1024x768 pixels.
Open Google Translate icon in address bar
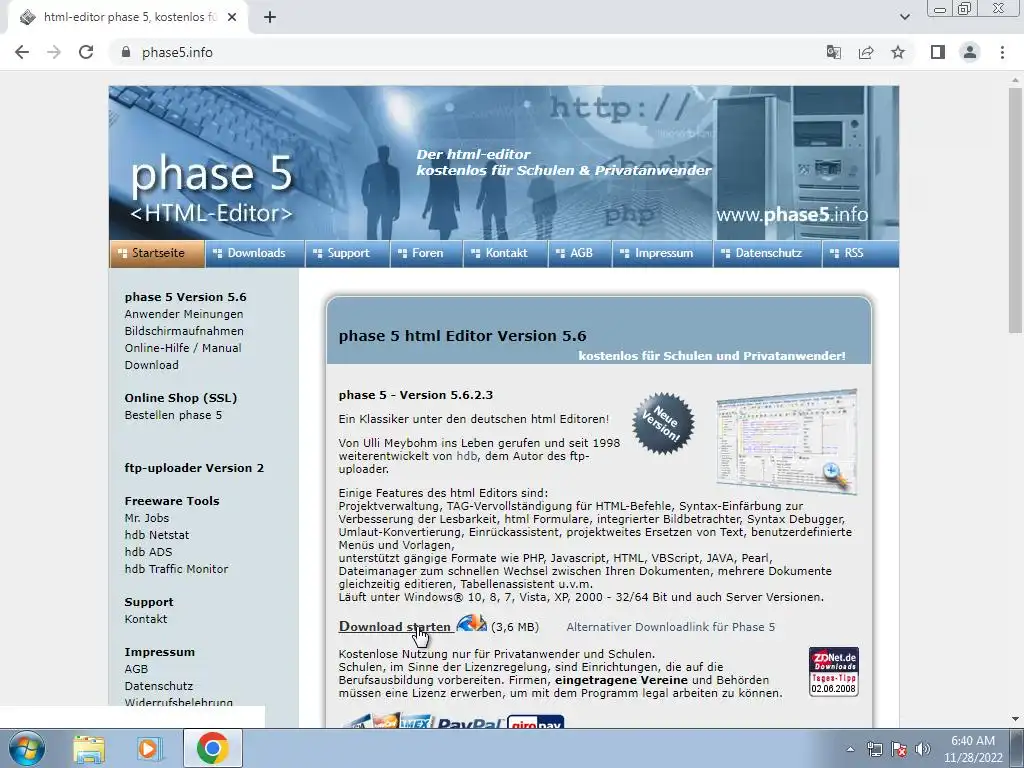833,52
